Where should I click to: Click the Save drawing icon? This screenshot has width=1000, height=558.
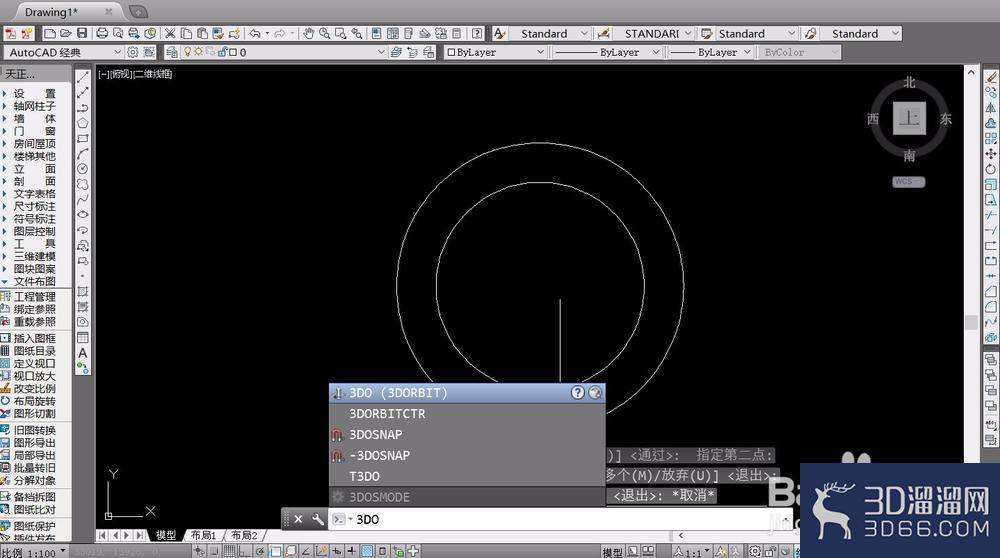point(82,33)
